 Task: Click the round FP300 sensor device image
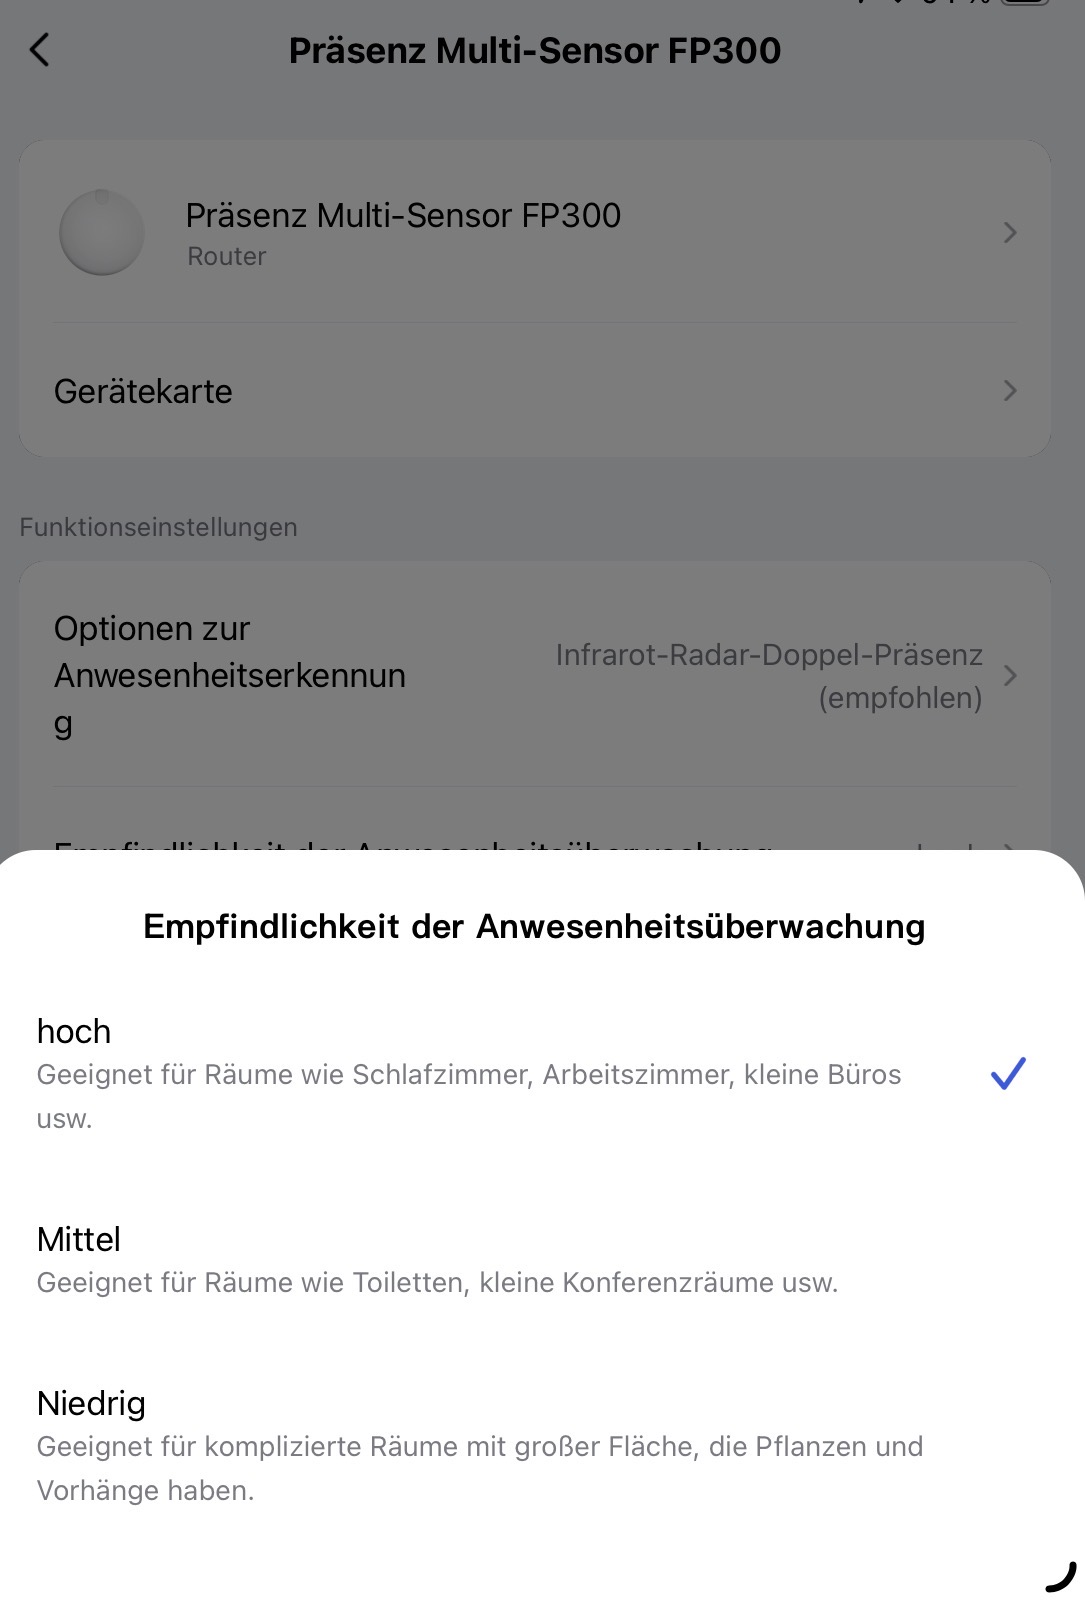point(102,232)
